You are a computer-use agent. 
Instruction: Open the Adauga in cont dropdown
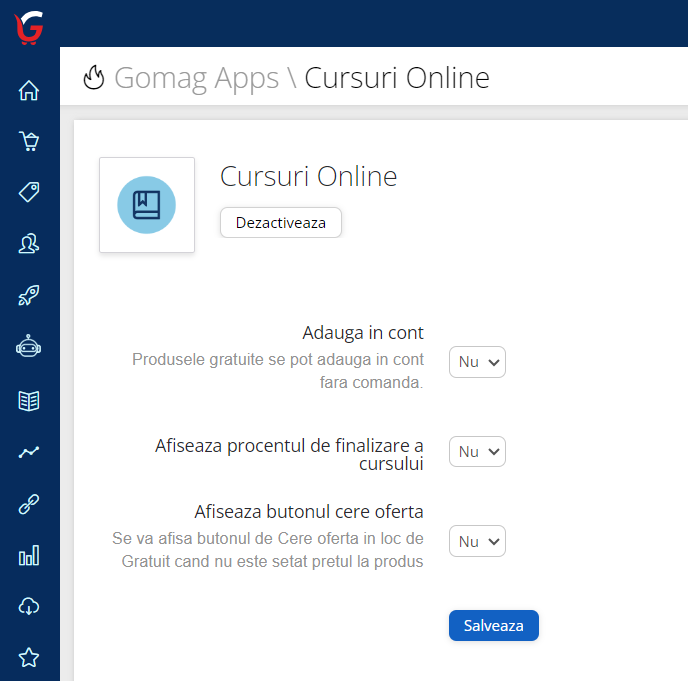tap(477, 362)
